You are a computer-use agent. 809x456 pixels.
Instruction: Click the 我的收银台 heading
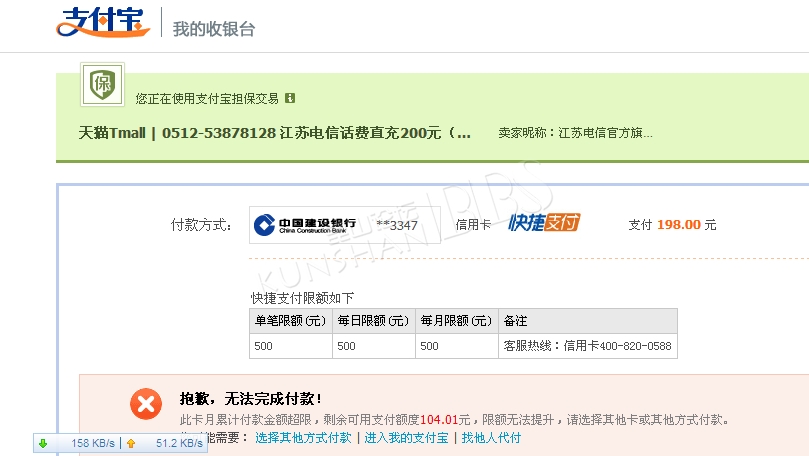[214, 29]
